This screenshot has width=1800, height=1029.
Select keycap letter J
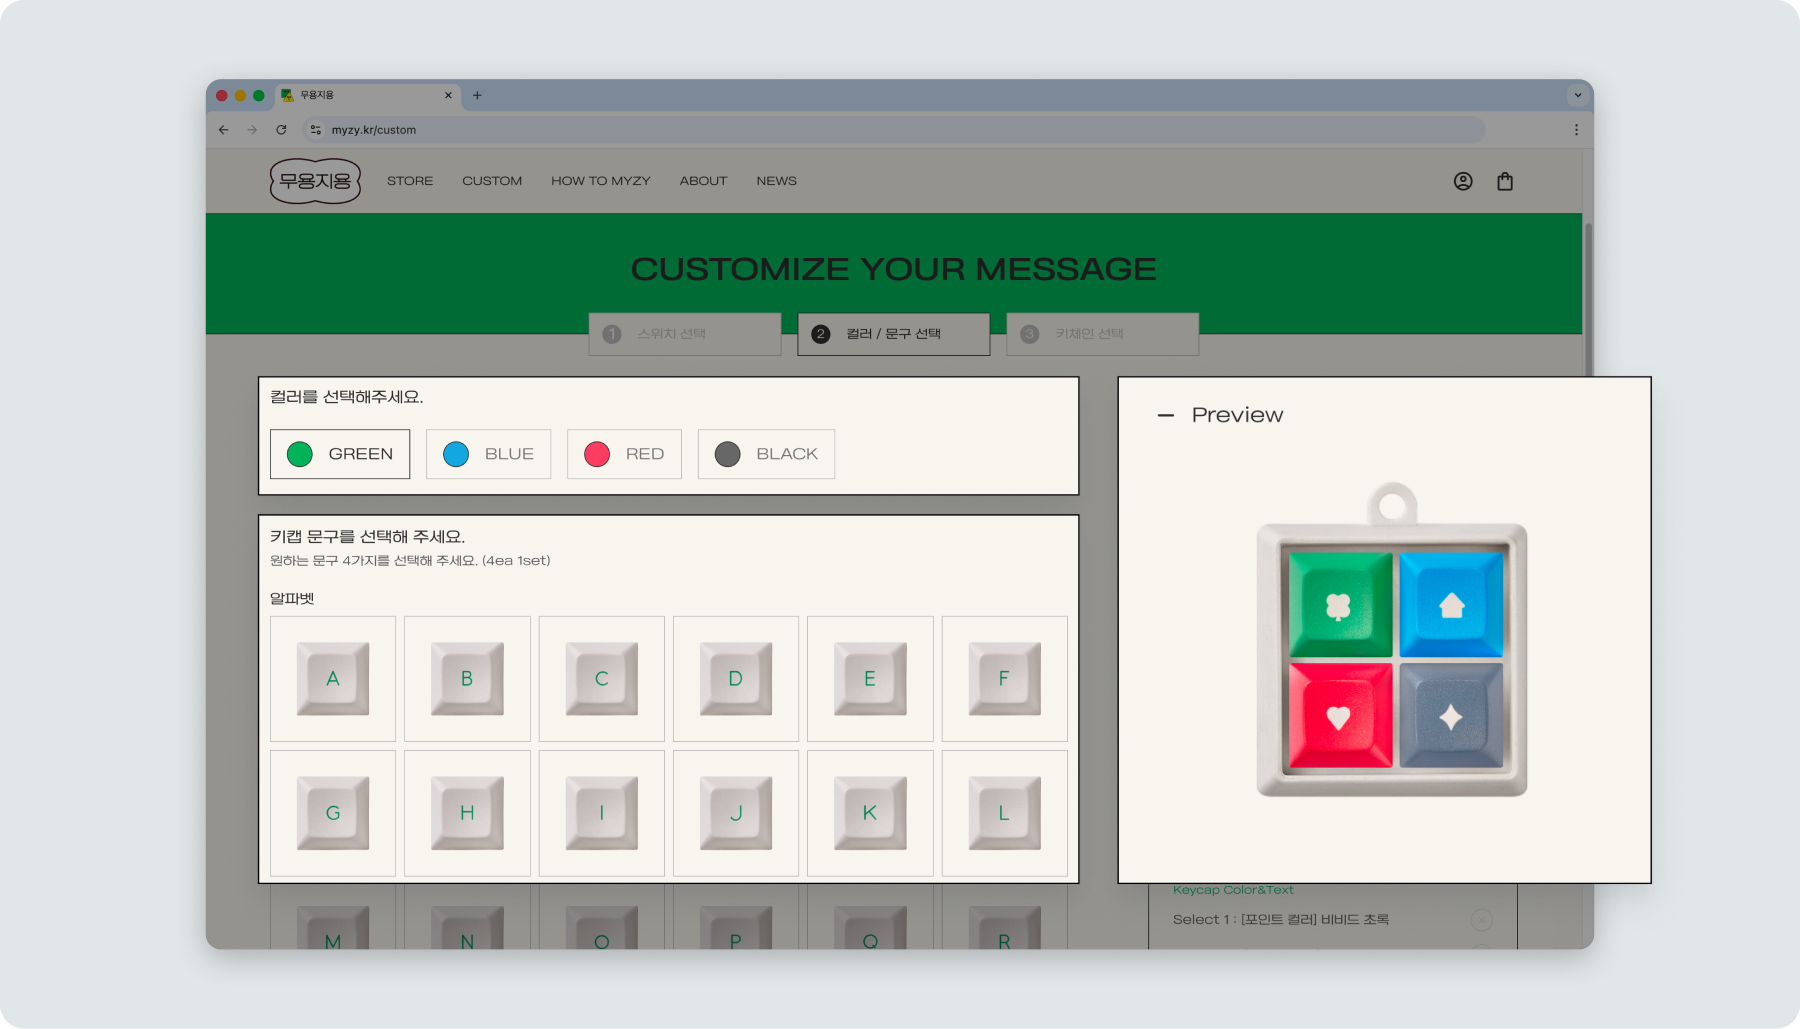(x=736, y=813)
